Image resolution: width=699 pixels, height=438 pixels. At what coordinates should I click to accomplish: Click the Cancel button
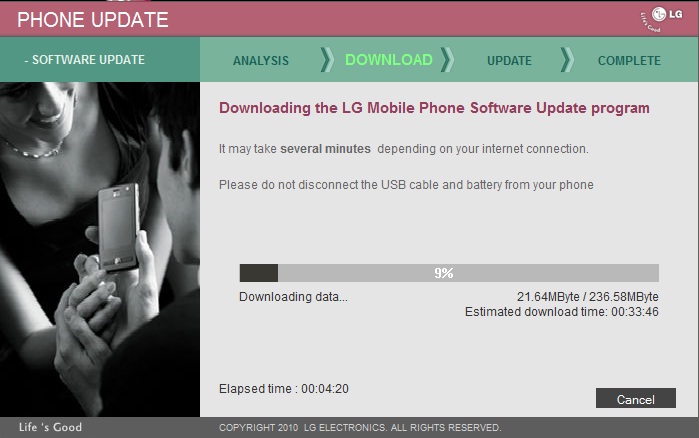[636, 398]
